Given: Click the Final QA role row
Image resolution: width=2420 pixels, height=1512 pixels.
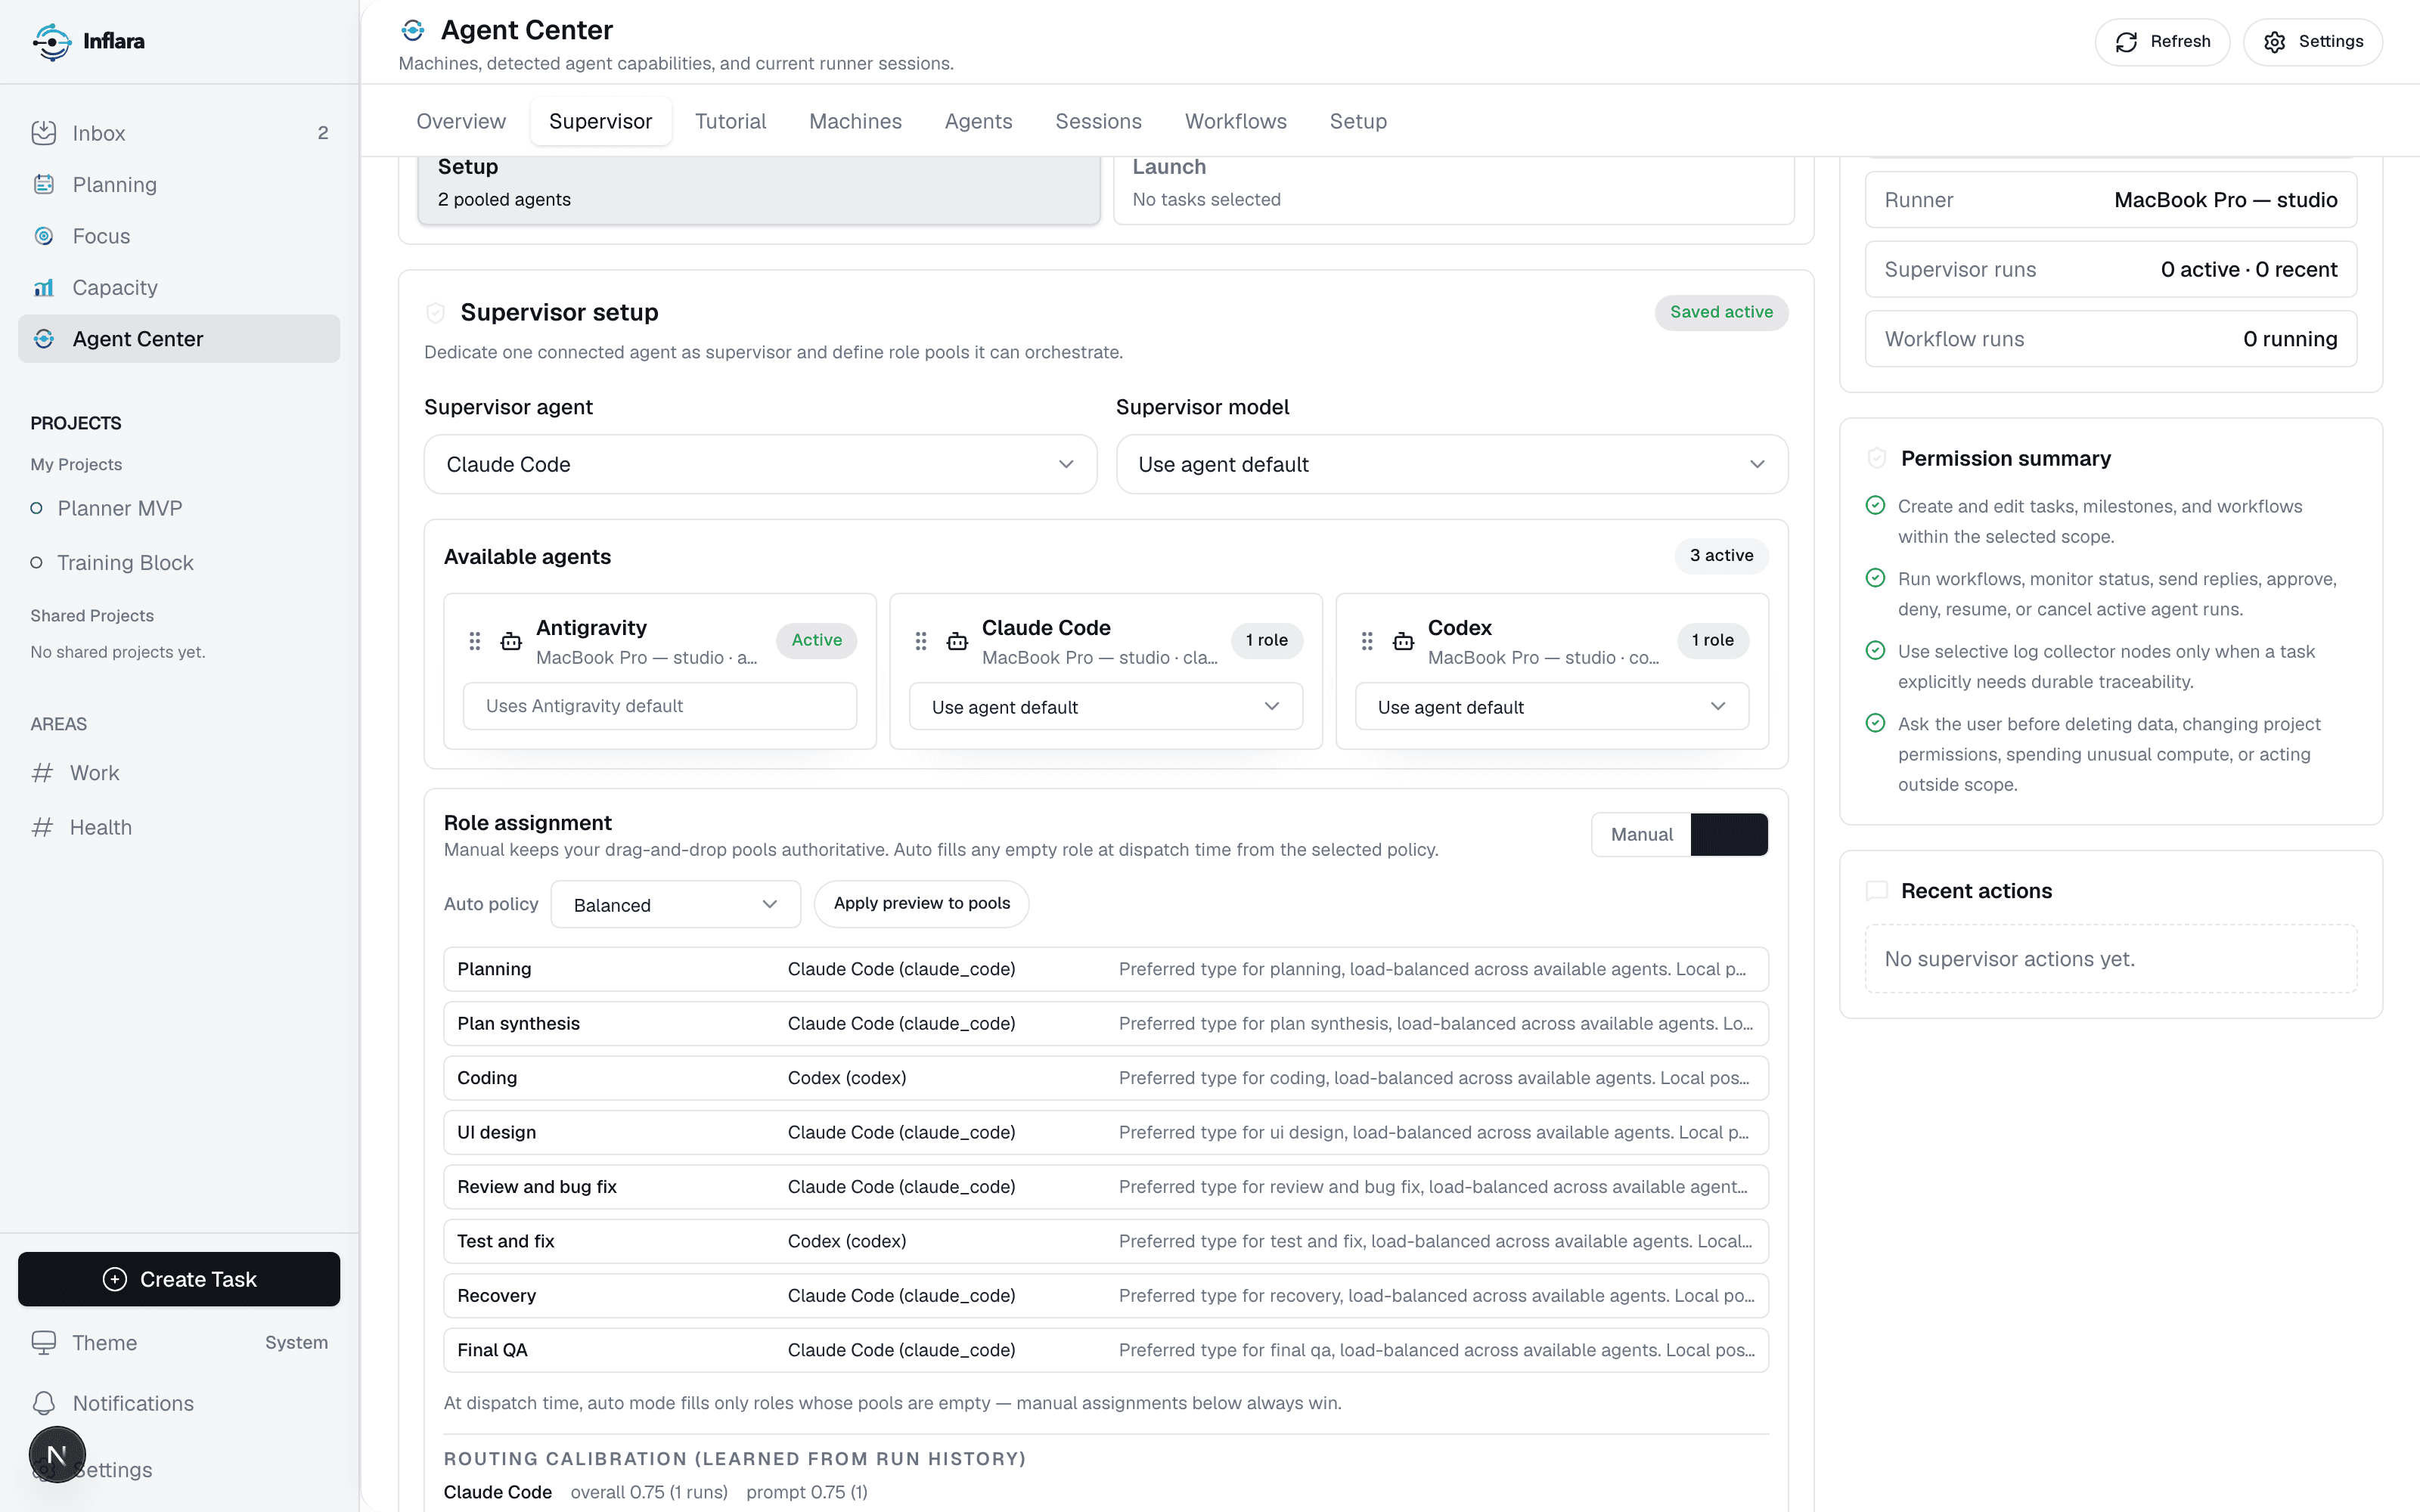Looking at the screenshot, I should pyautogui.click(x=1106, y=1350).
